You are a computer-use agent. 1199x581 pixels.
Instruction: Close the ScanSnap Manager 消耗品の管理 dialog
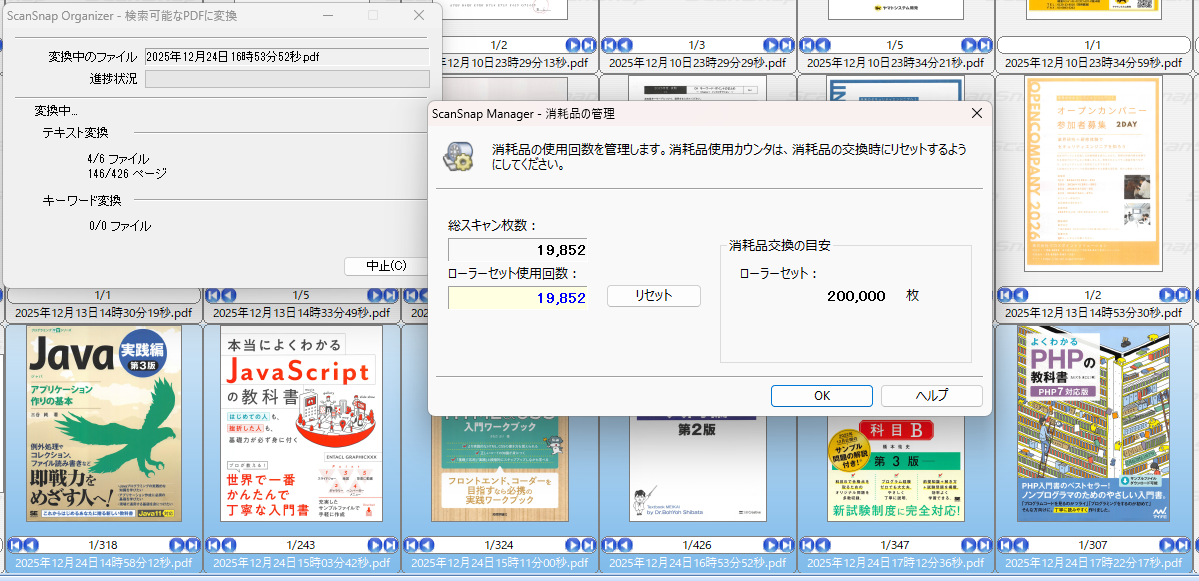tap(975, 114)
